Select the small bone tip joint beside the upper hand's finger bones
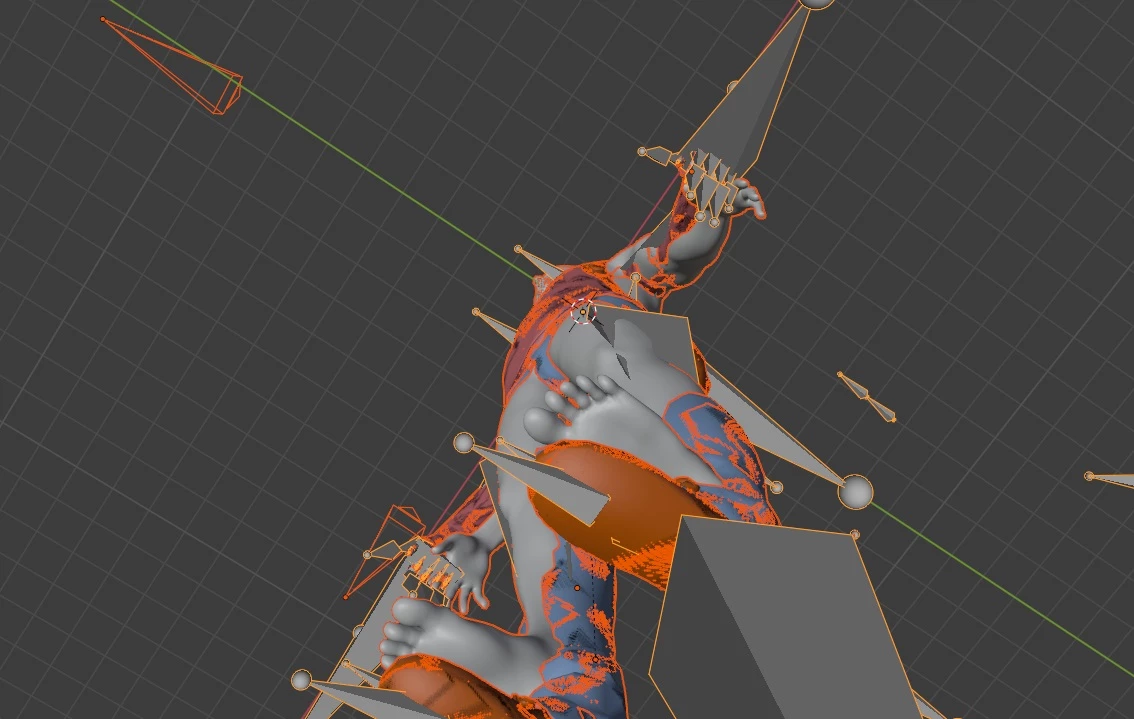Screen dimensions: 1134x719 pyautogui.click(x=642, y=152)
